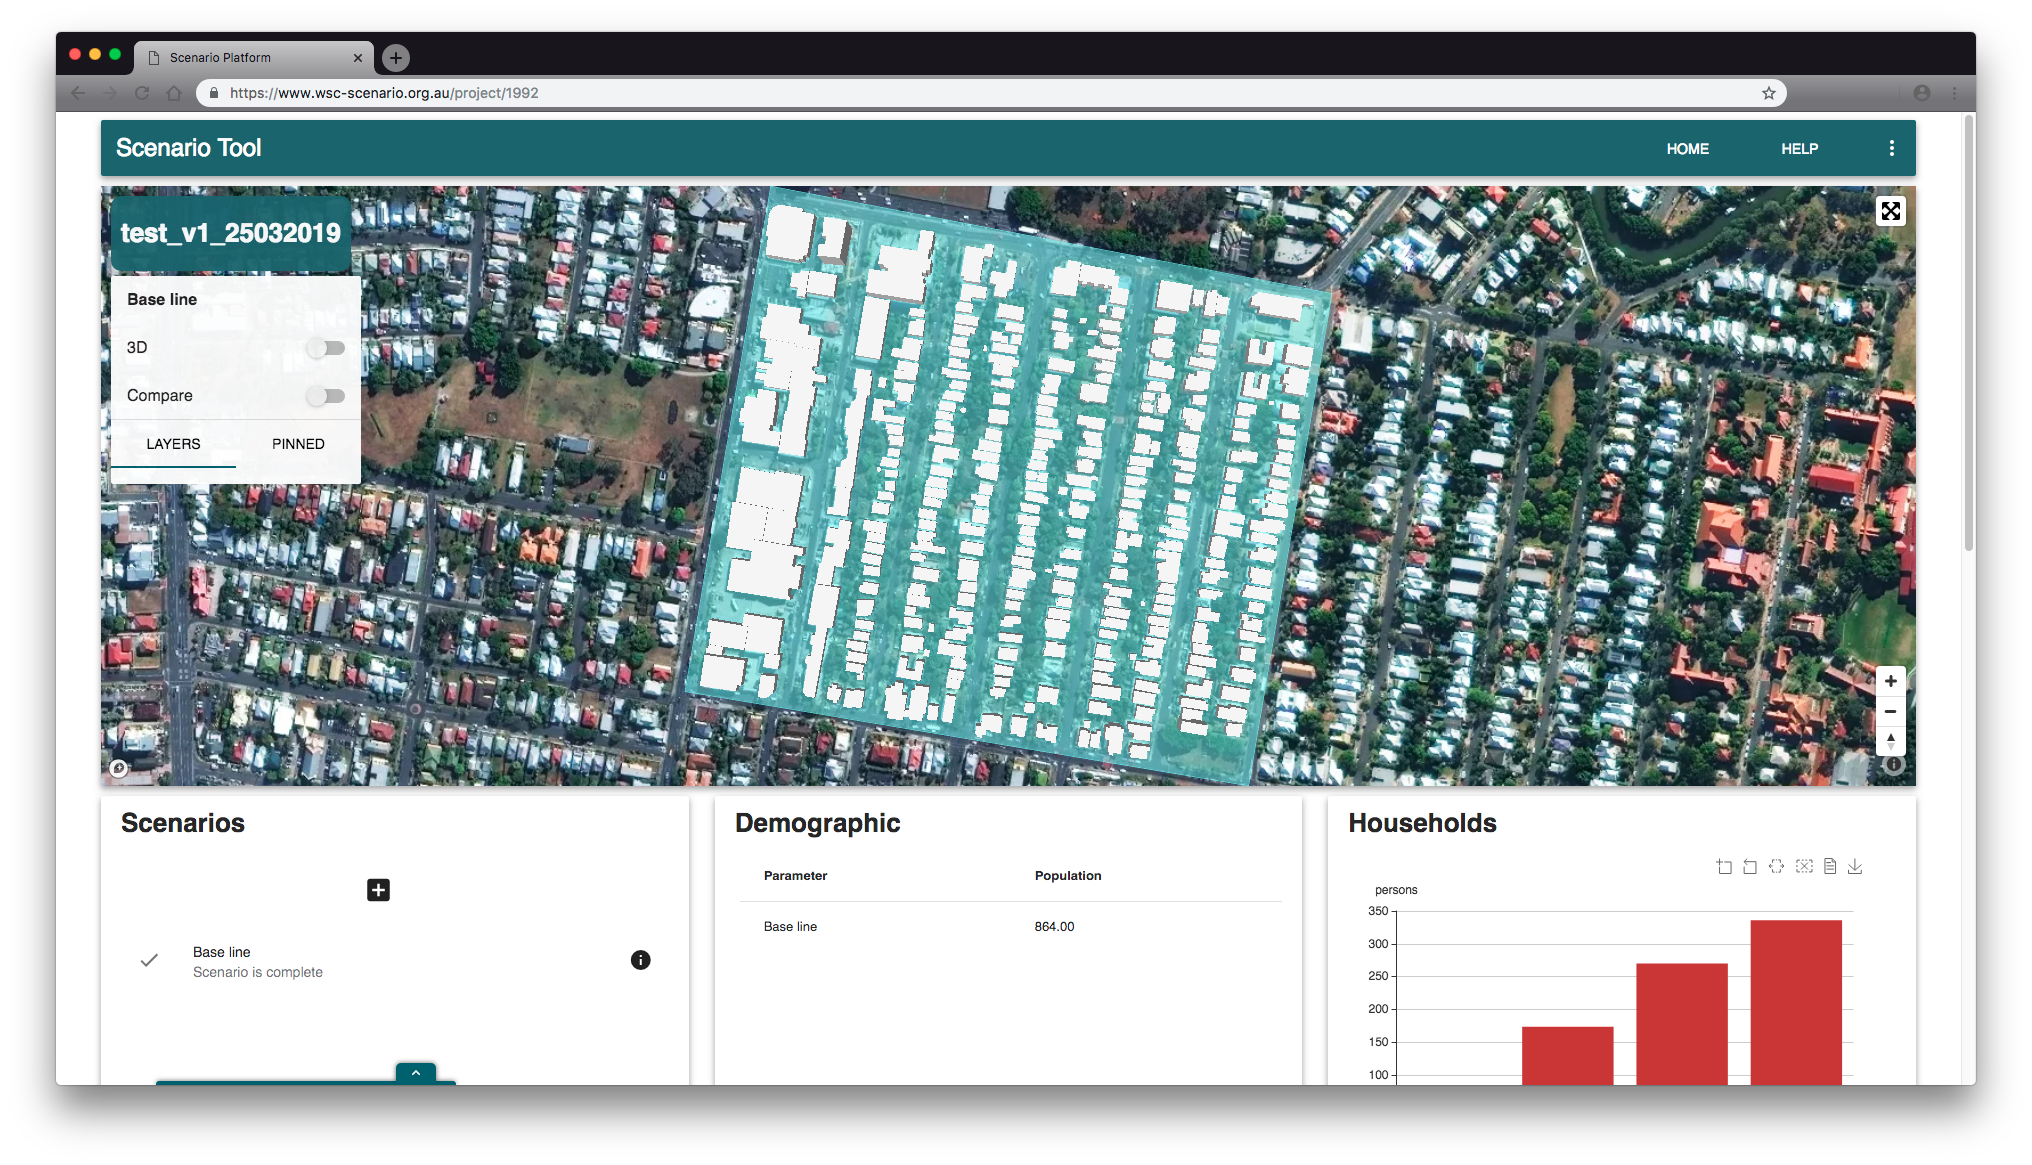Show Base line scenario info
Image resolution: width=2032 pixels, height=1165 pixels.
point(640,960)
